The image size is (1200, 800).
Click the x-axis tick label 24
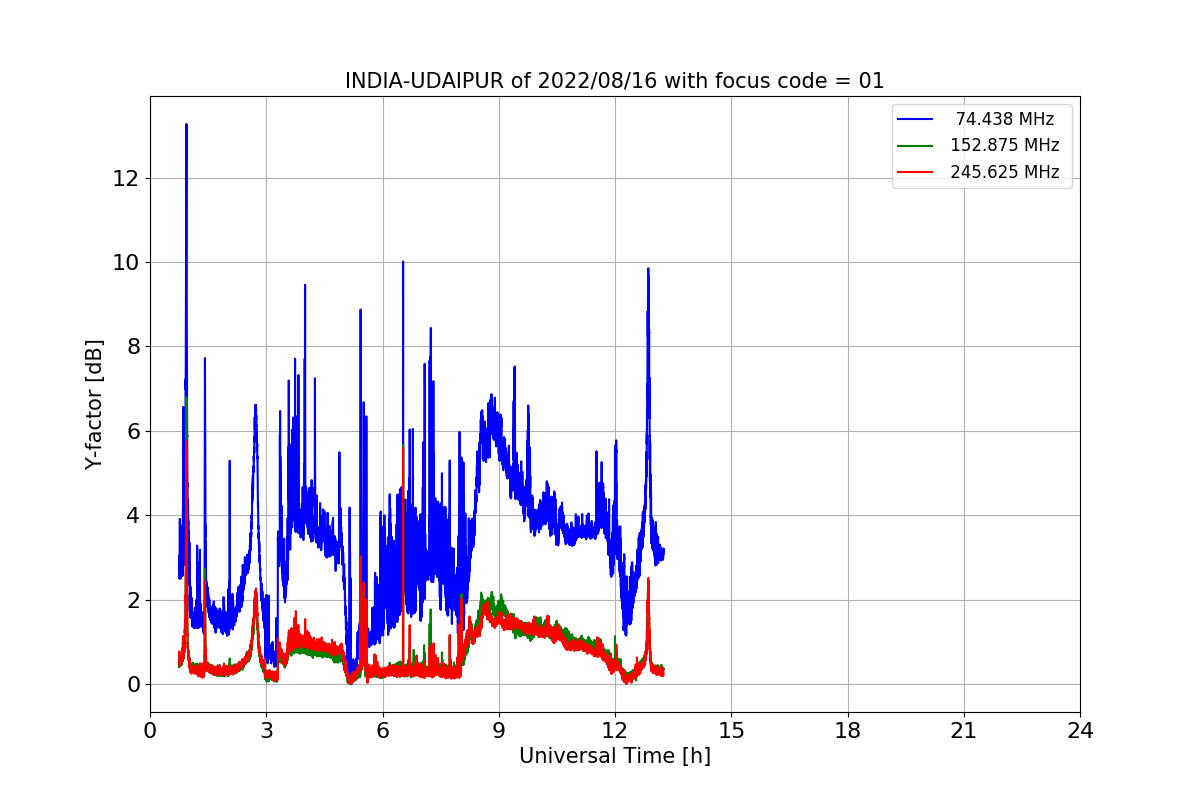(x=1080, y=731)
